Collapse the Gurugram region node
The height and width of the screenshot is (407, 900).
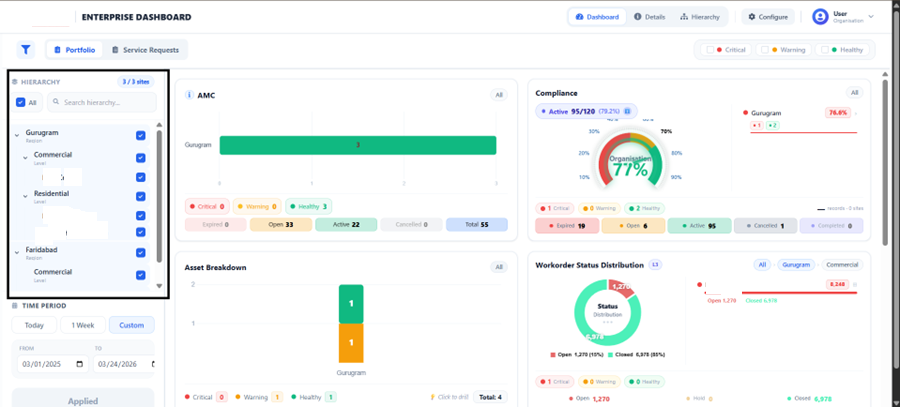[x=17, y=135]
